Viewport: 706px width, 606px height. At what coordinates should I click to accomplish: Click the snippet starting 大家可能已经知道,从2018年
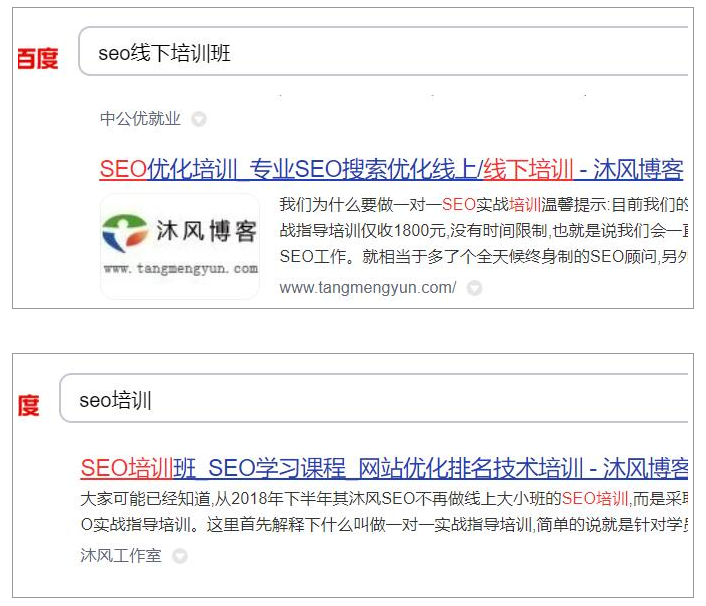tap(384, 511)
